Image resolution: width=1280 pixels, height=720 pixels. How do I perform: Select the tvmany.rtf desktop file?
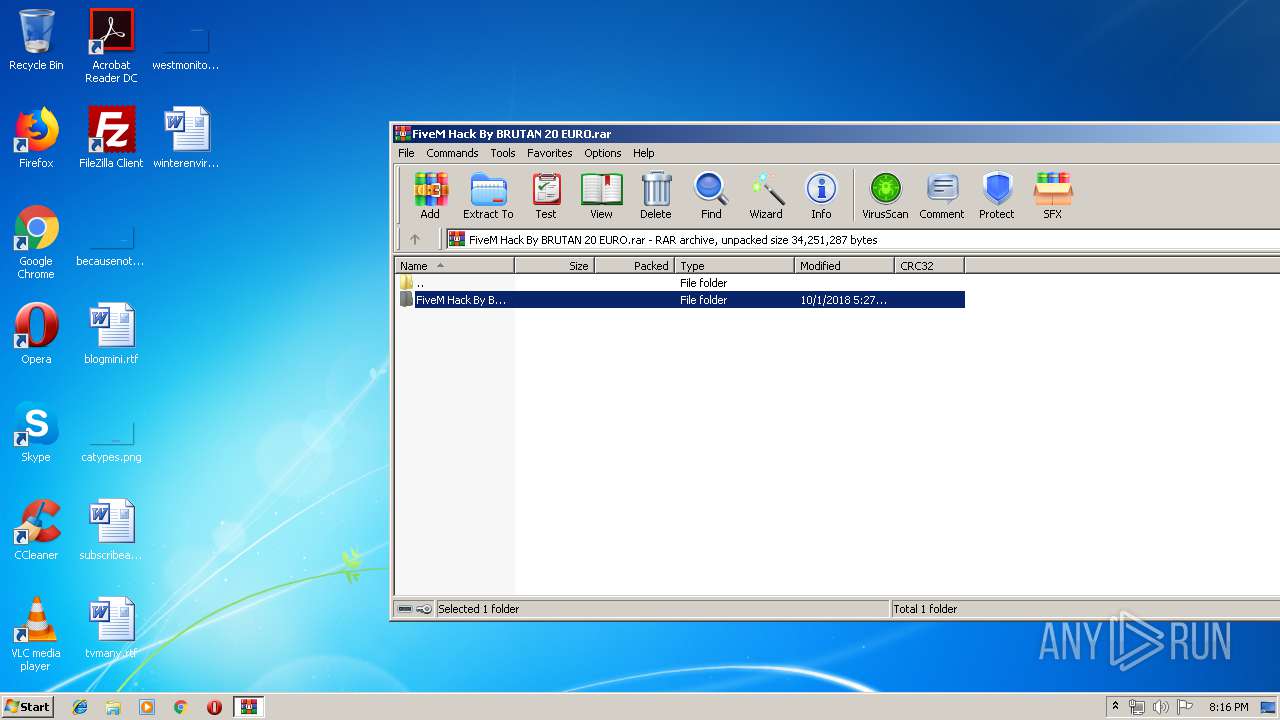[111, 628]
